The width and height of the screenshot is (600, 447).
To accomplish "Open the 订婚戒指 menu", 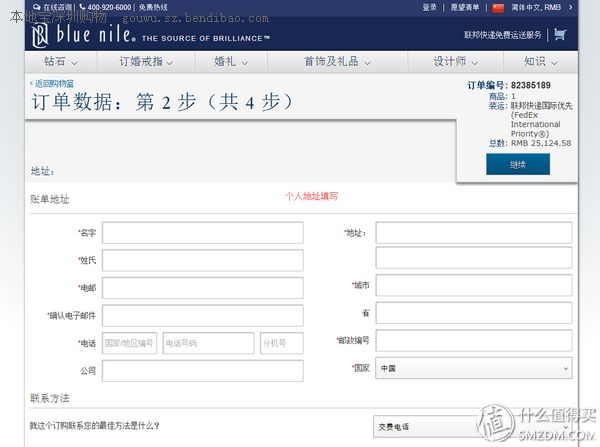I will pyautogui.click(x=146, y=62).
